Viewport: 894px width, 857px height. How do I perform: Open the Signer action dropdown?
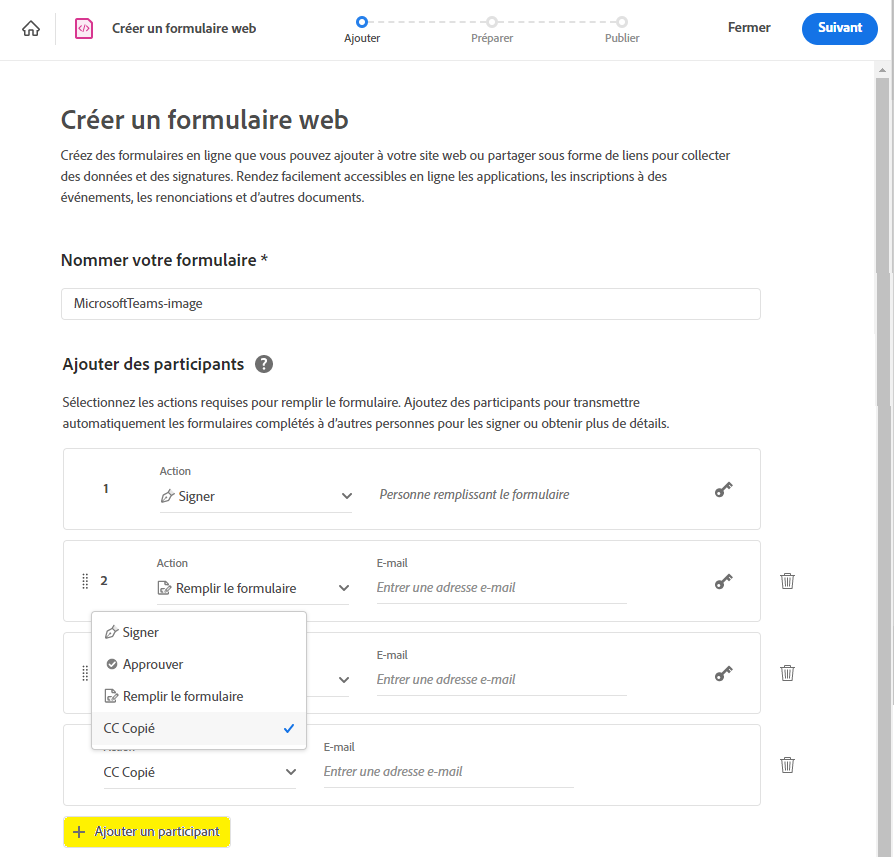pos(256,496)
